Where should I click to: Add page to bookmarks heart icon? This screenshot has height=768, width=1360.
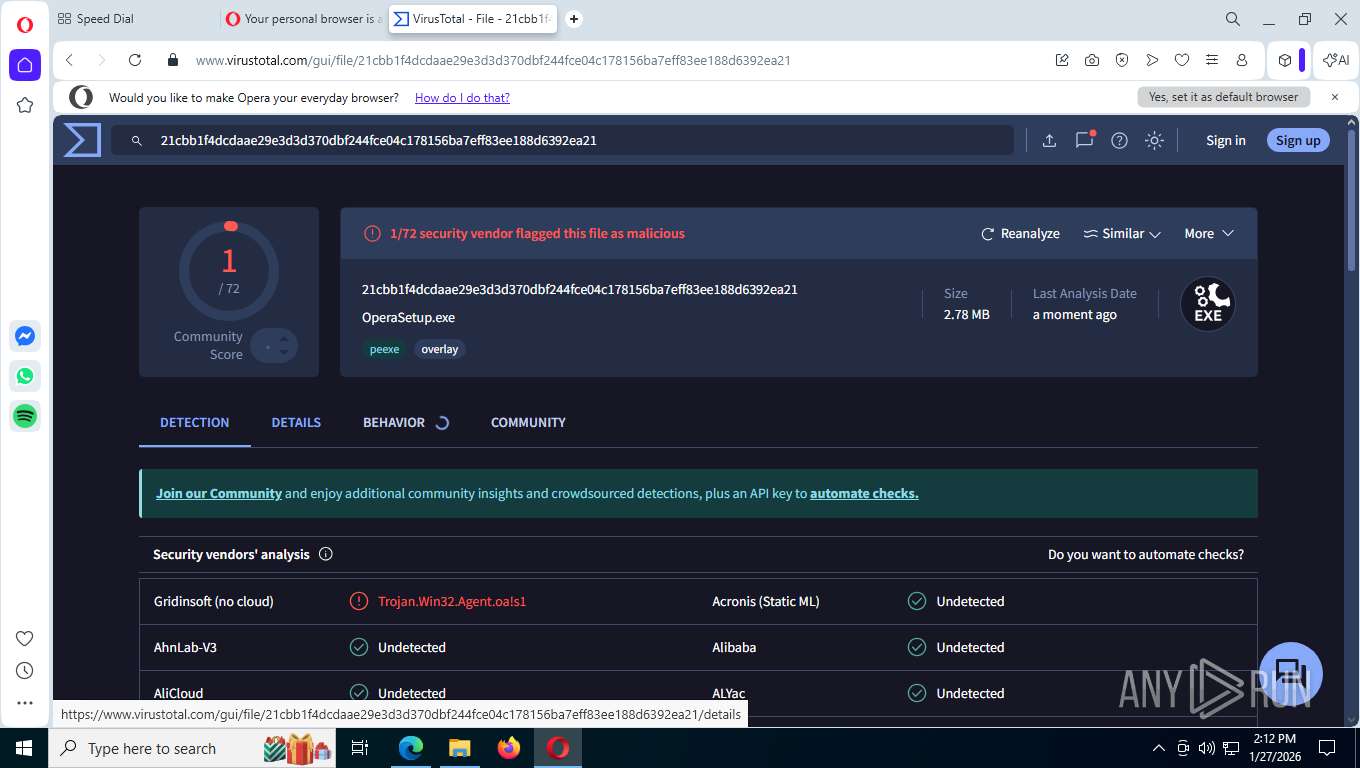click(1182, 60)
